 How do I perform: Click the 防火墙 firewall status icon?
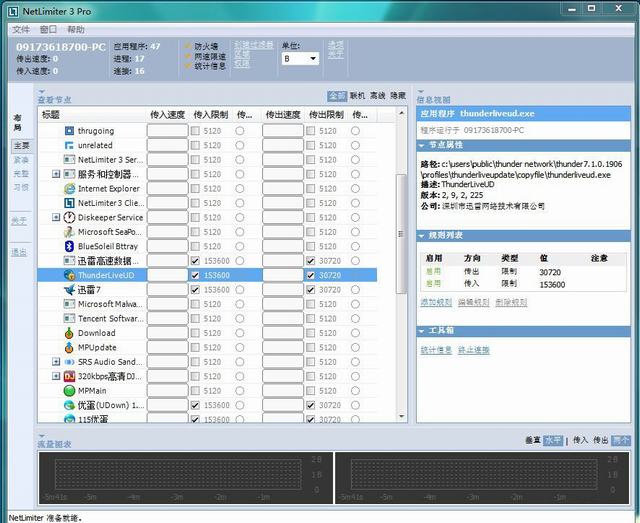188,46
